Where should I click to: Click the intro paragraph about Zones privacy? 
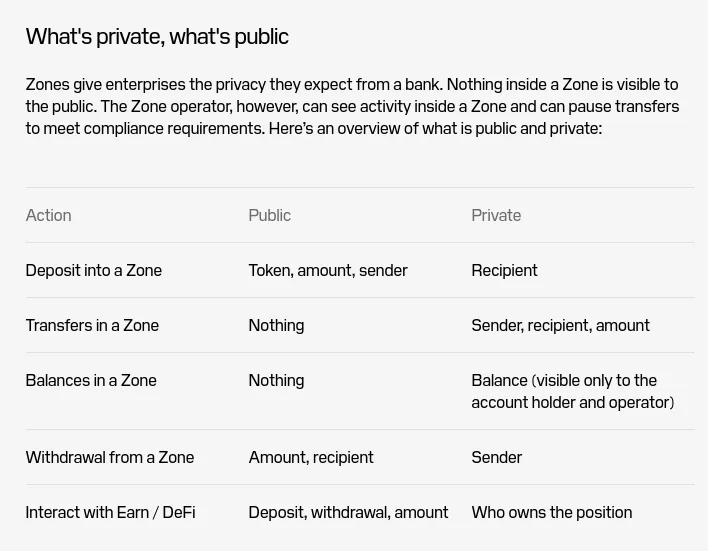click(x=352, y=107)
